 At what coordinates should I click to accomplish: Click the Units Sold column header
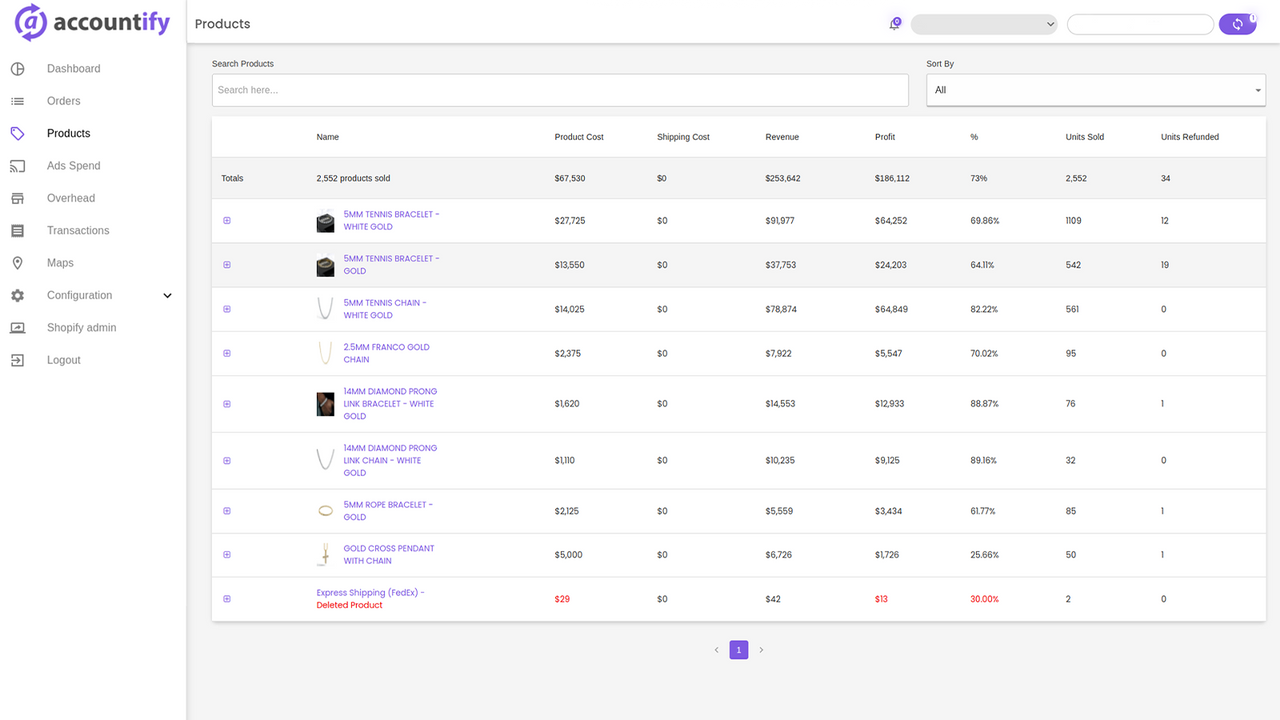(1085, 137)
